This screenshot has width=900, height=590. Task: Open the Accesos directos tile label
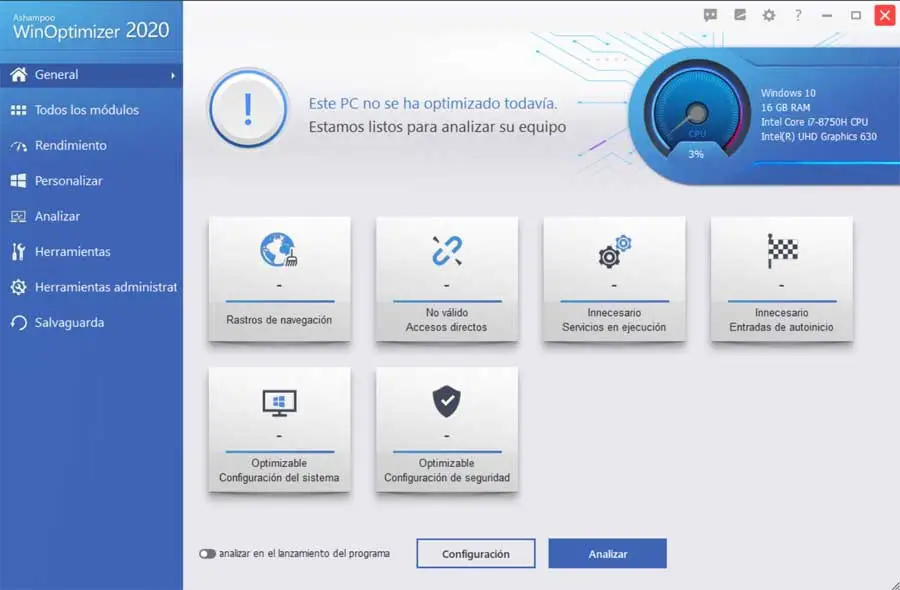tap(447, 327)
